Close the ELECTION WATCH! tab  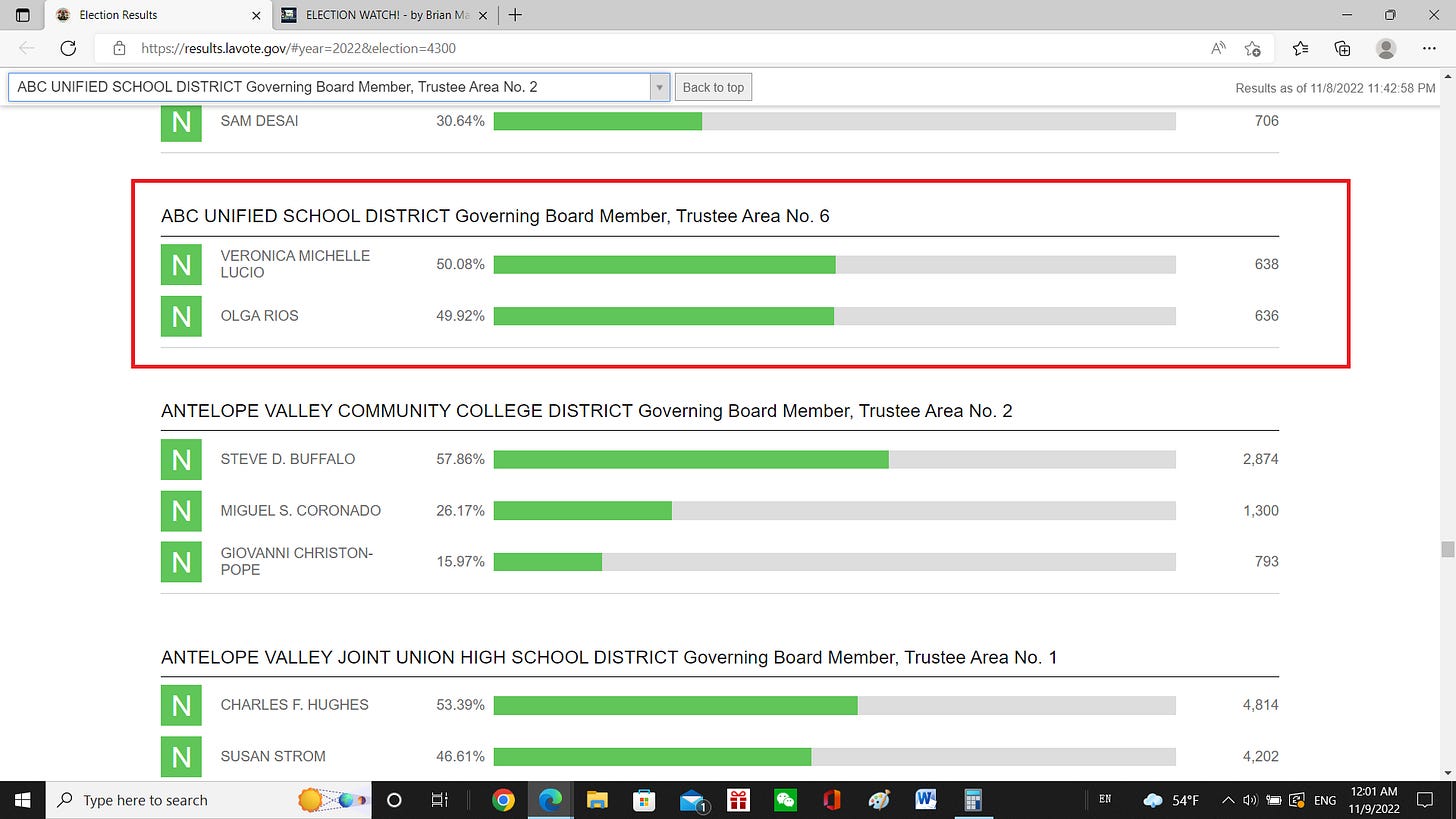click(x=484, y=15)
